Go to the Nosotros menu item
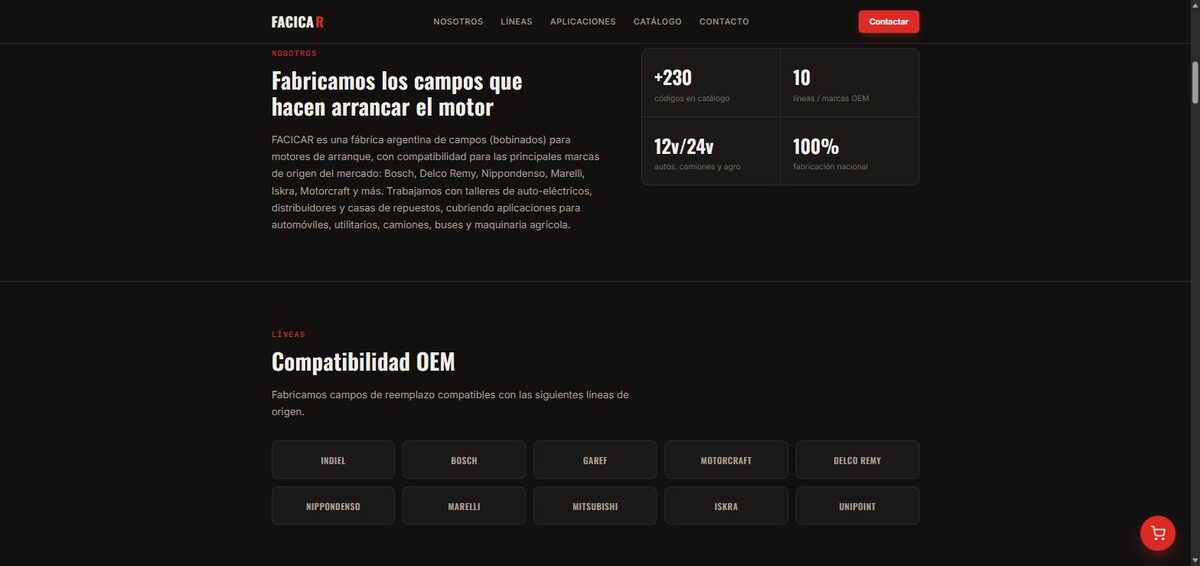This screenshot has width=1200, height=566. 458,22
